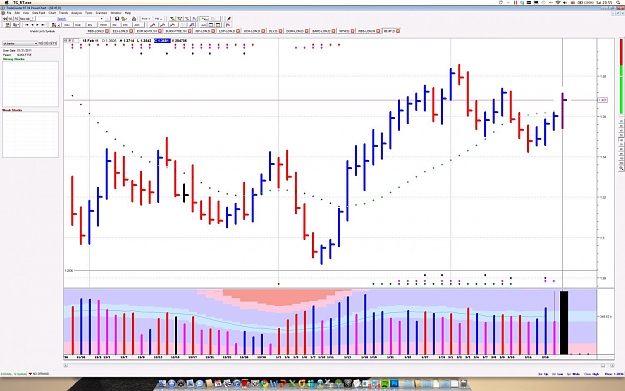Open Microsoft Word from the dock
Screen dimensions: 625x391
click(273, 383)
